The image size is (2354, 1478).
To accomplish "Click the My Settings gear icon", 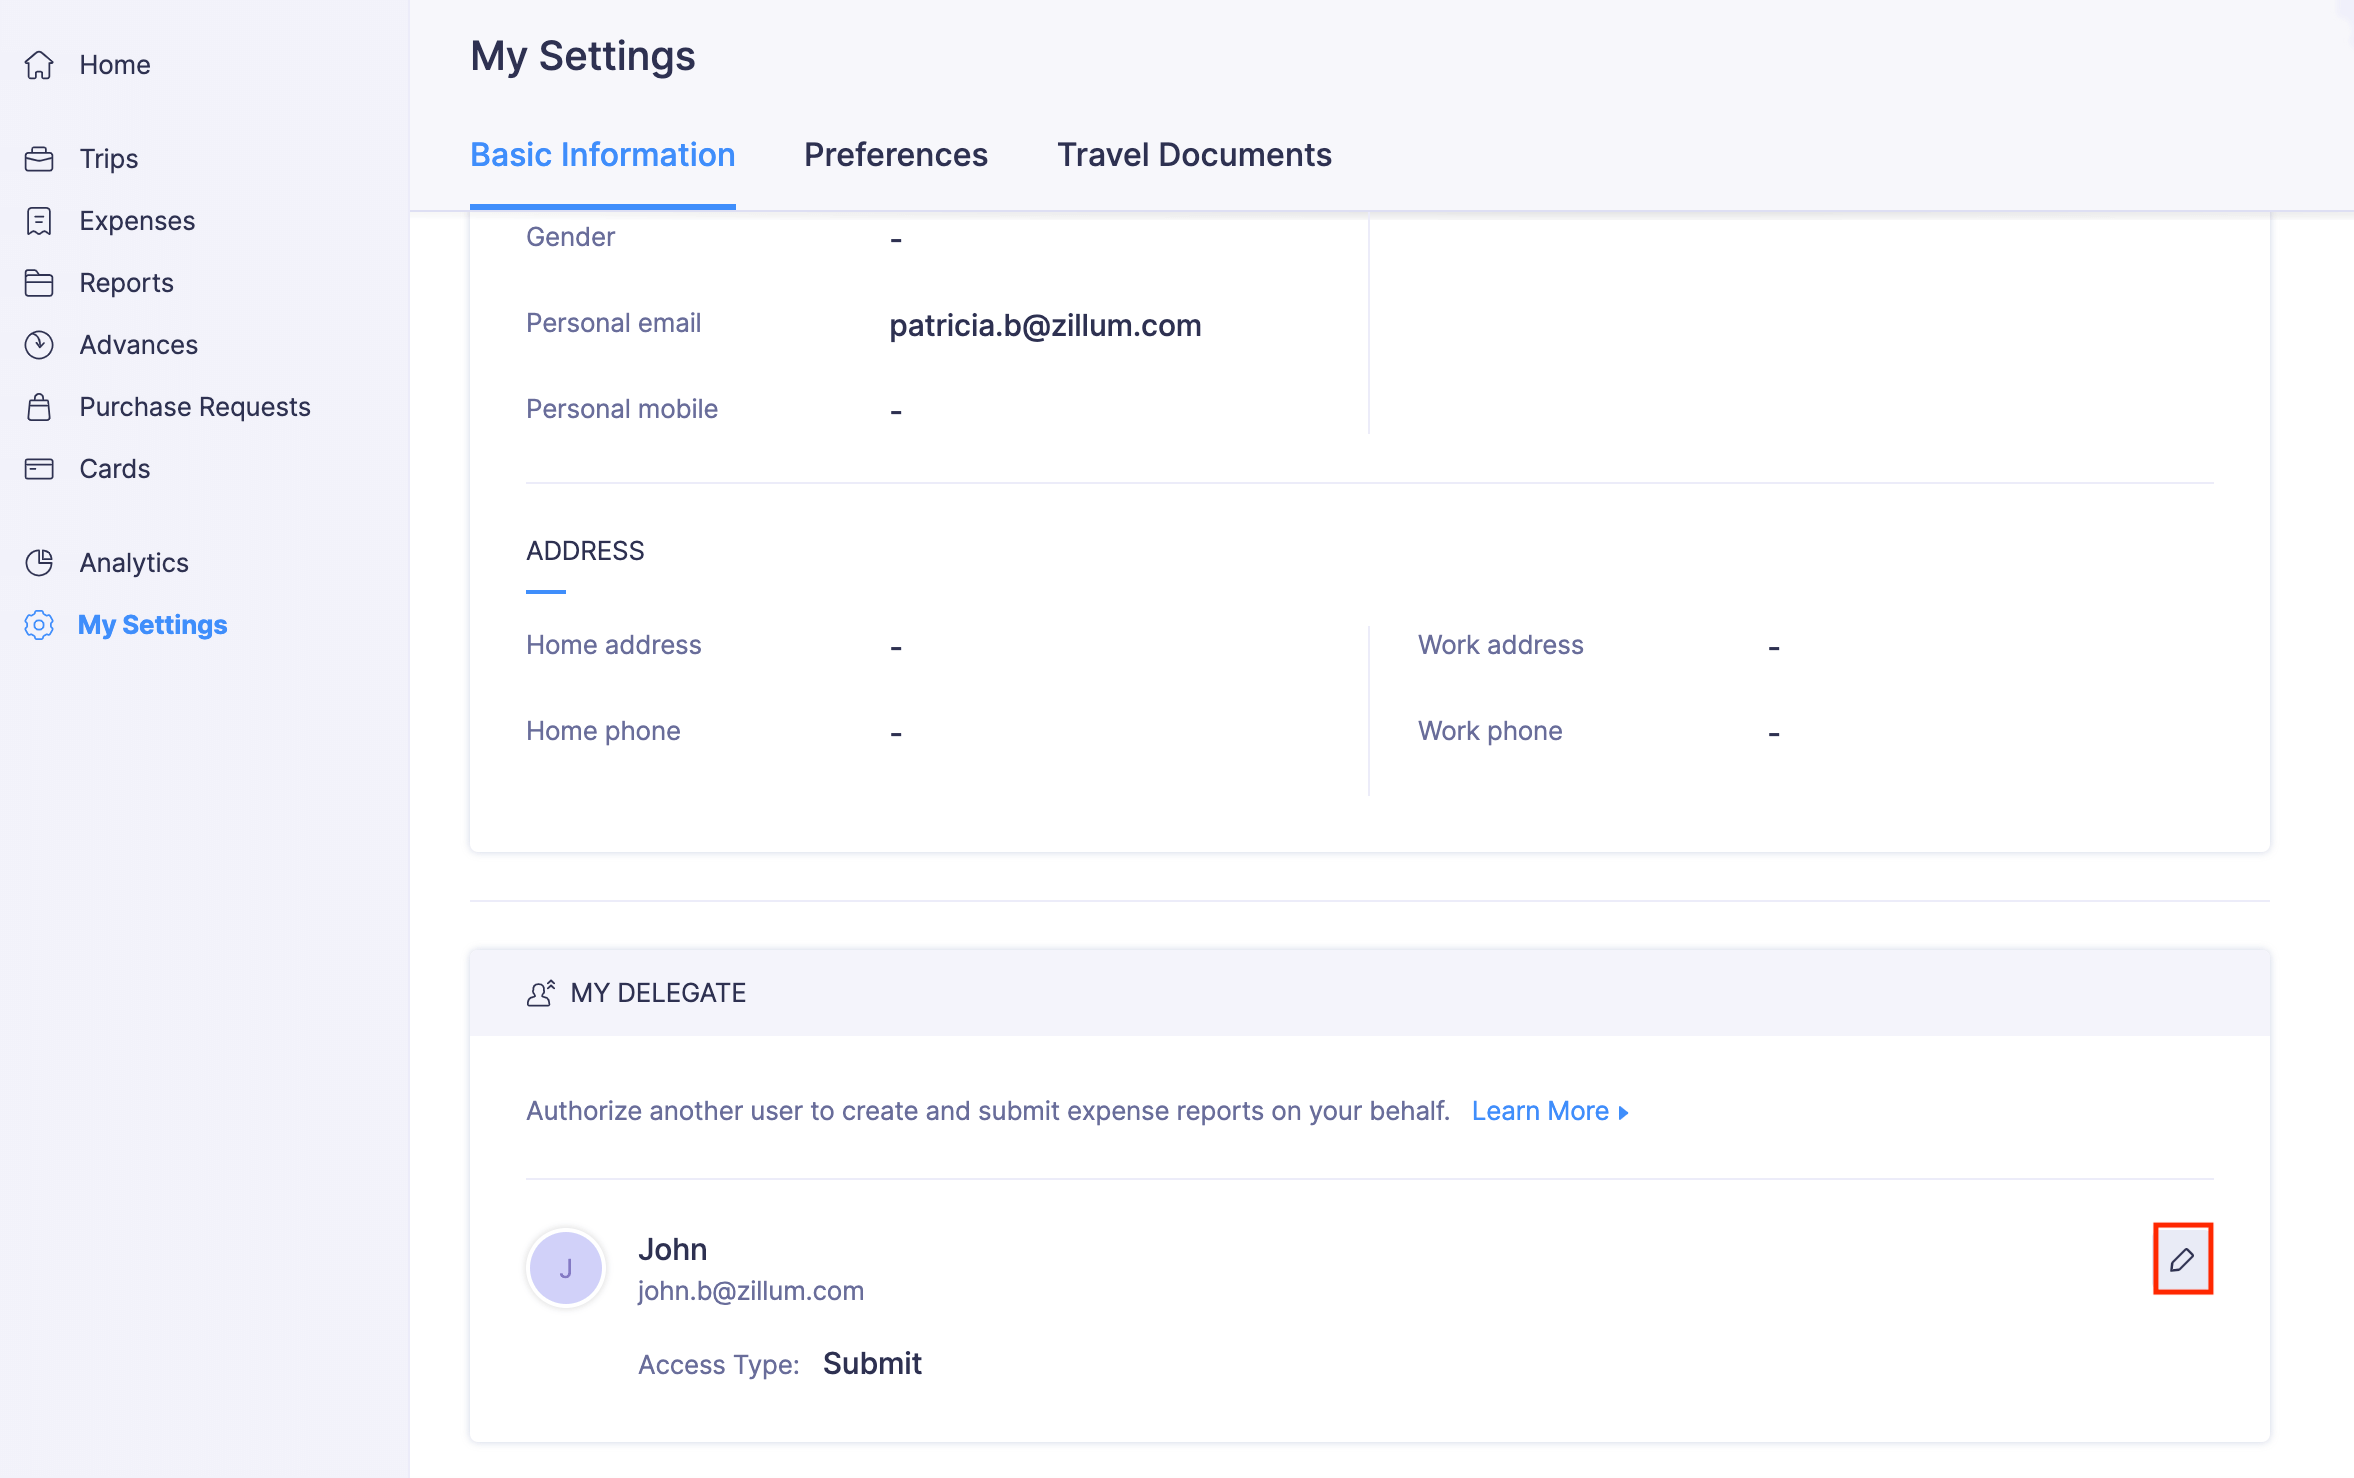I will 39,625.
